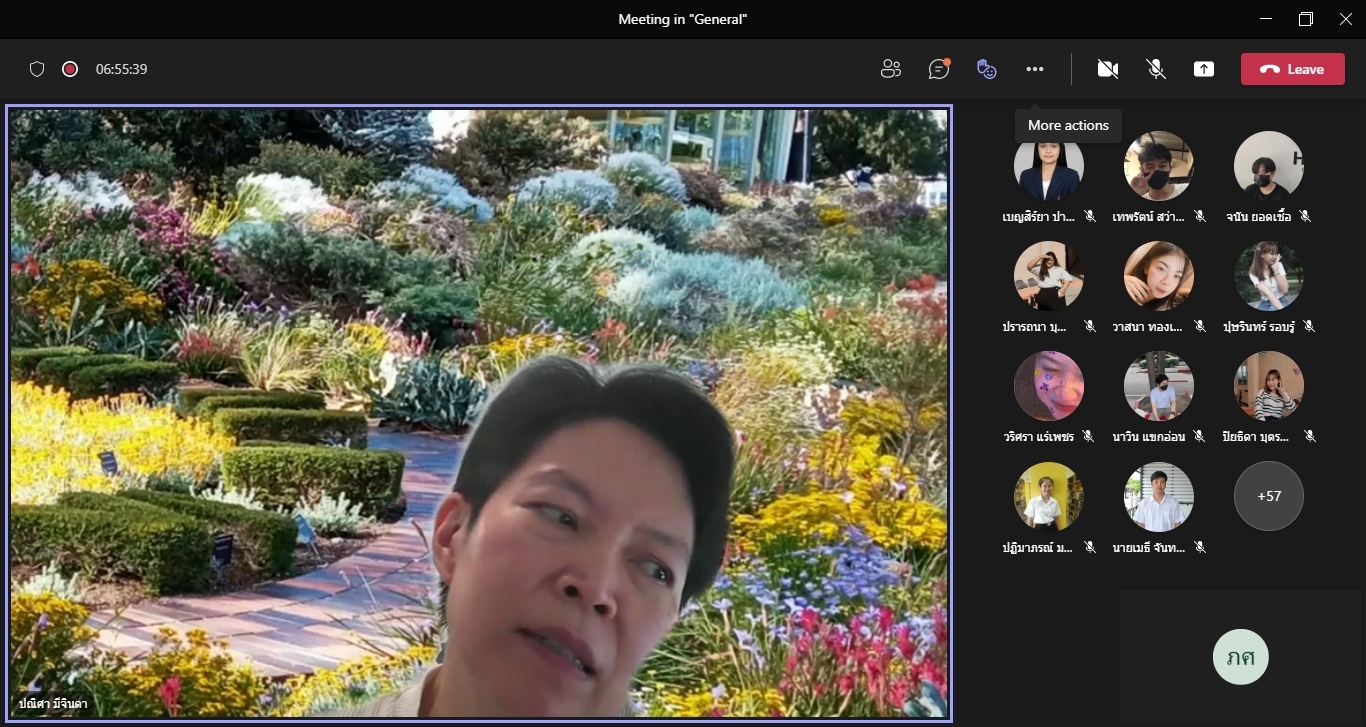Select avatar of นายเมธี จันท...

pos(1159,496)
